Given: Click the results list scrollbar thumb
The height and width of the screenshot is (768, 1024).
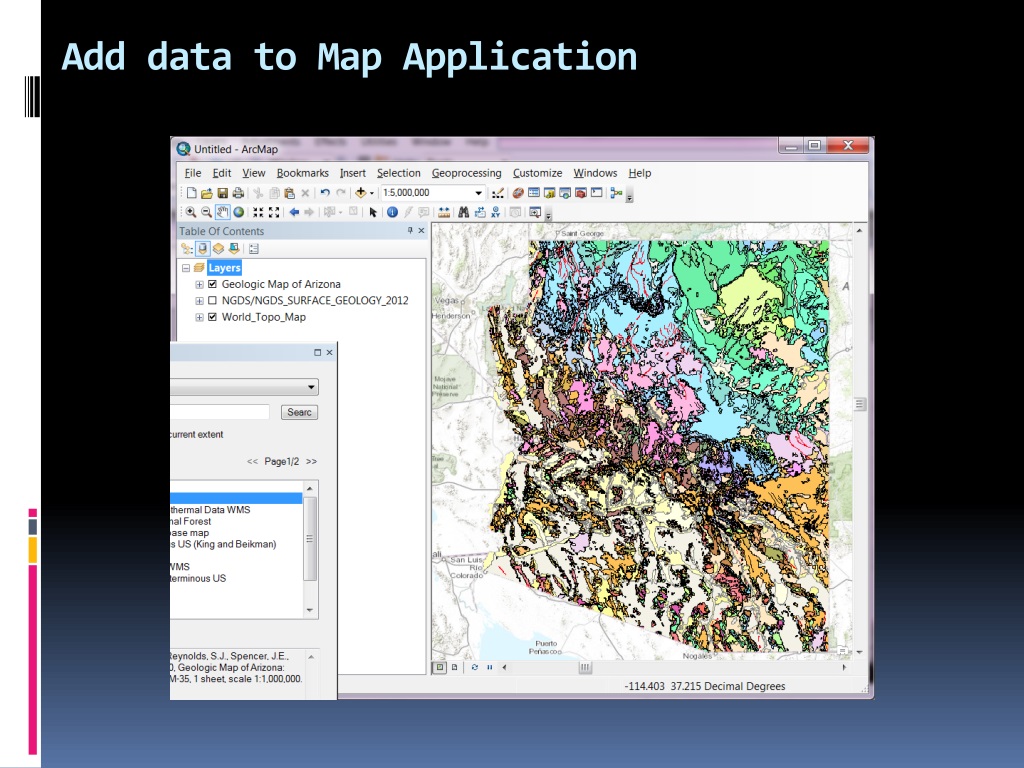Looking at the screenshot, I should click(310, 539).
